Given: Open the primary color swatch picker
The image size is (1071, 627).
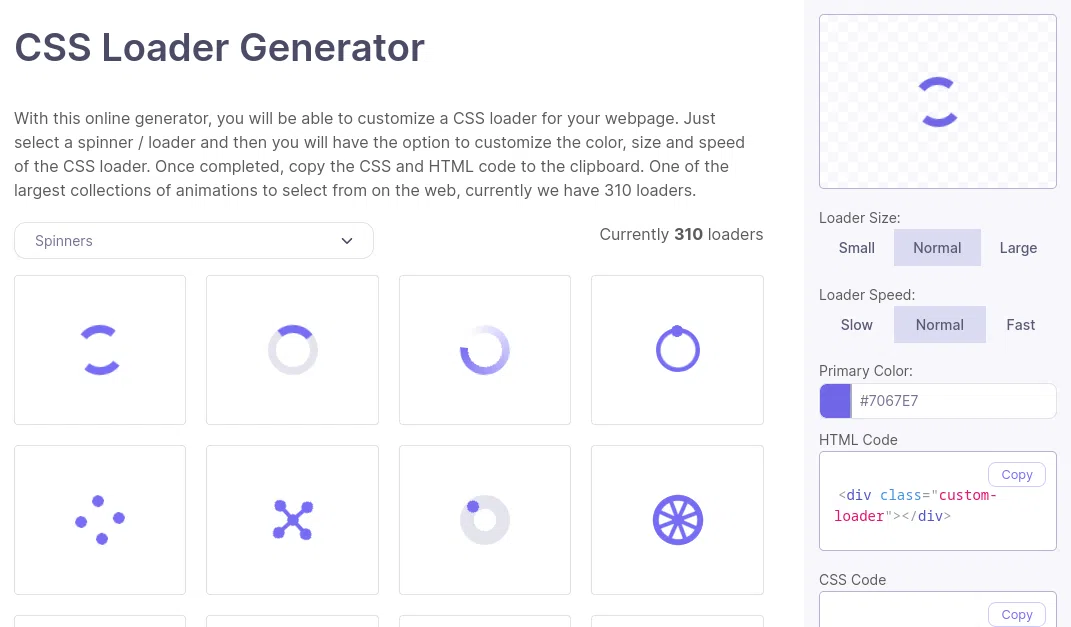Looking at the screenshot, I should coord(835,401).
